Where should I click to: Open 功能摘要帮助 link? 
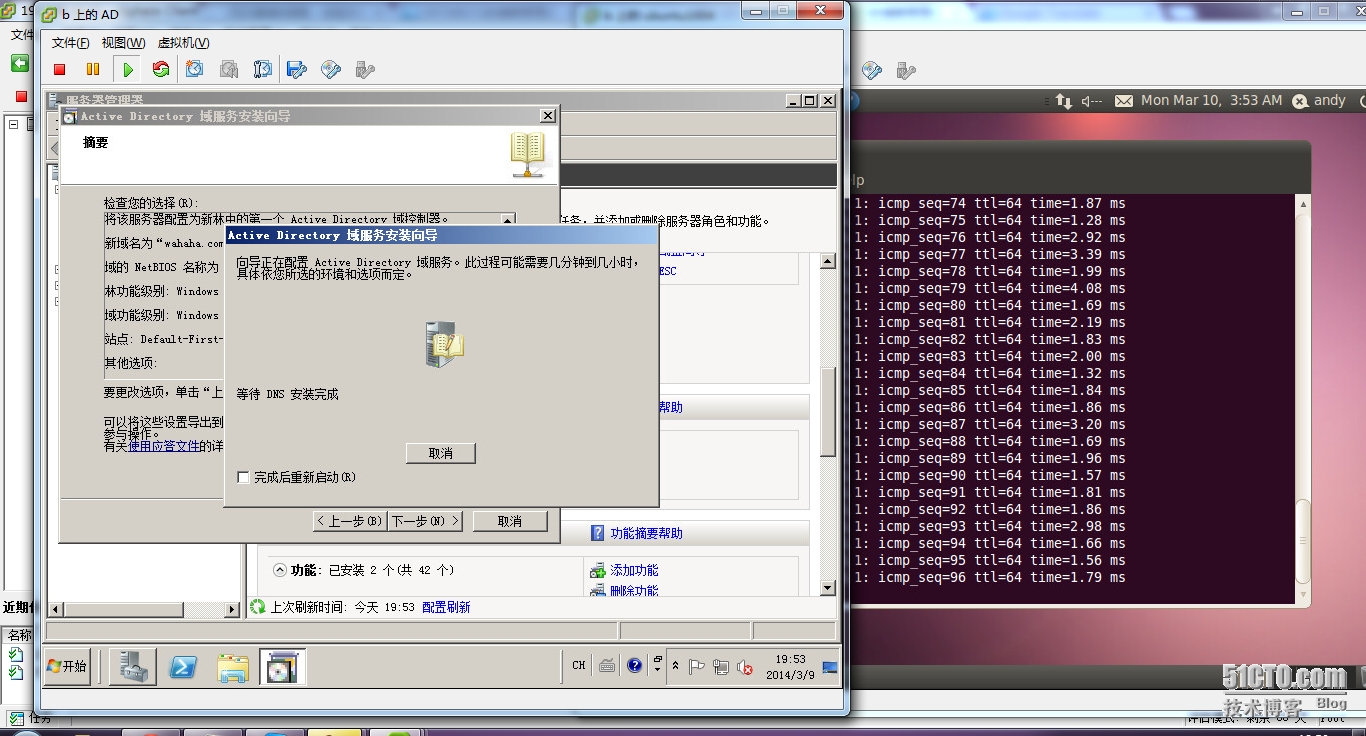point(646,533)
